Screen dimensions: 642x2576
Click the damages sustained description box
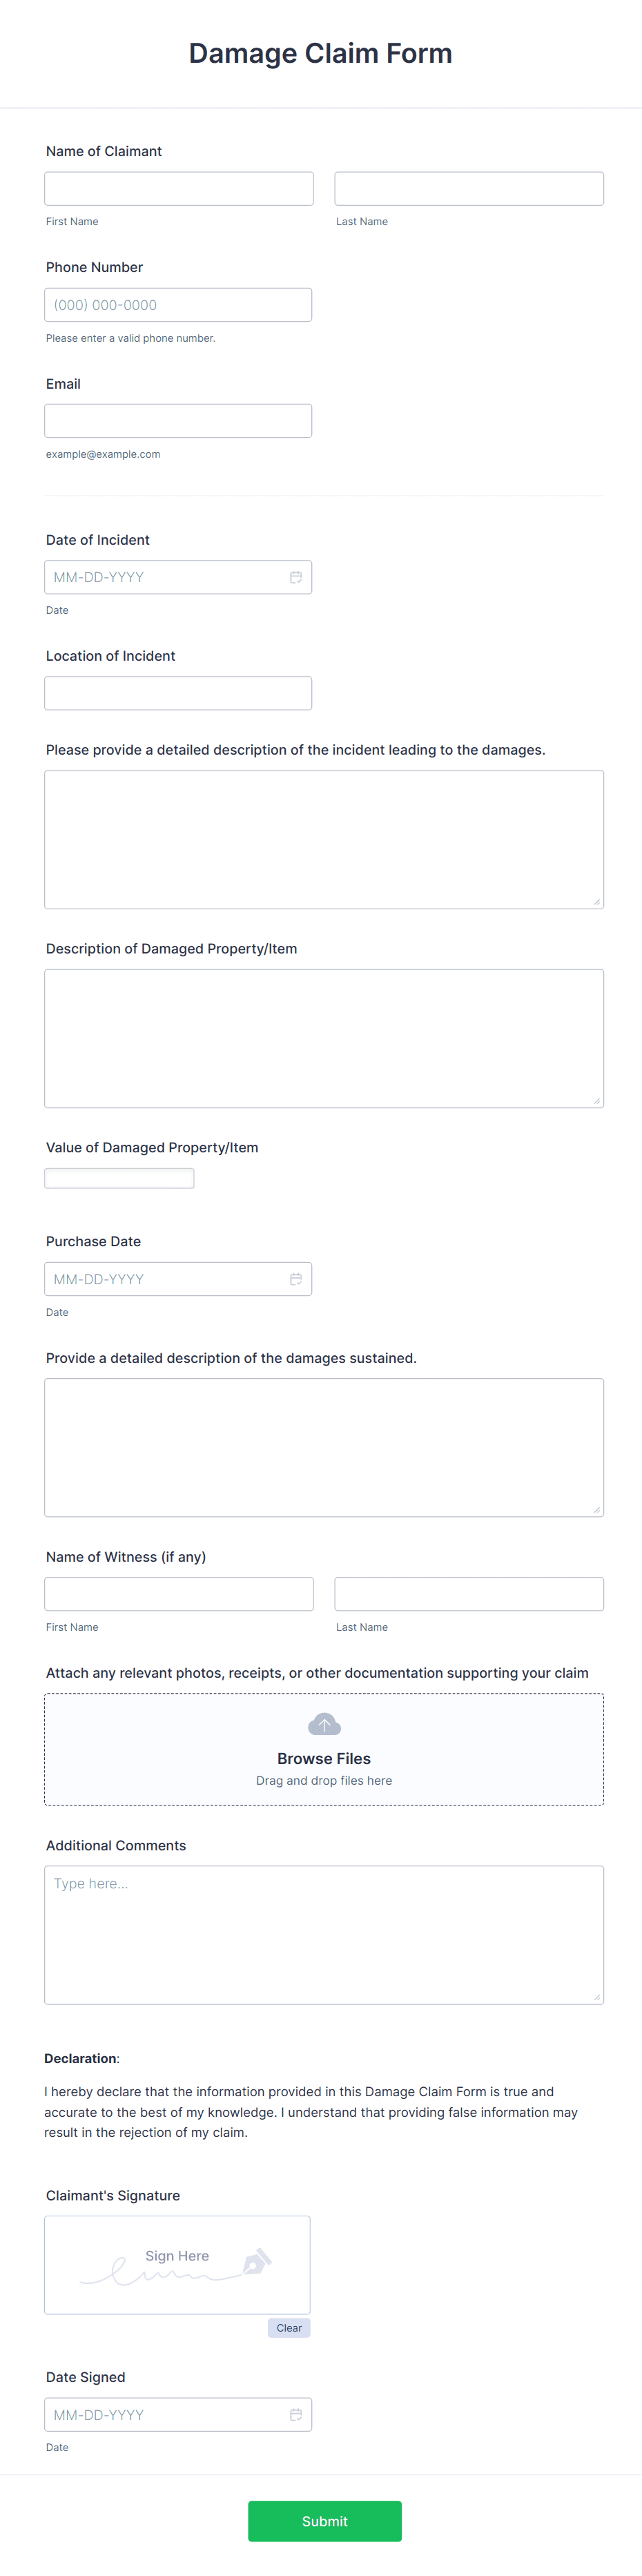pos(323,1447)
